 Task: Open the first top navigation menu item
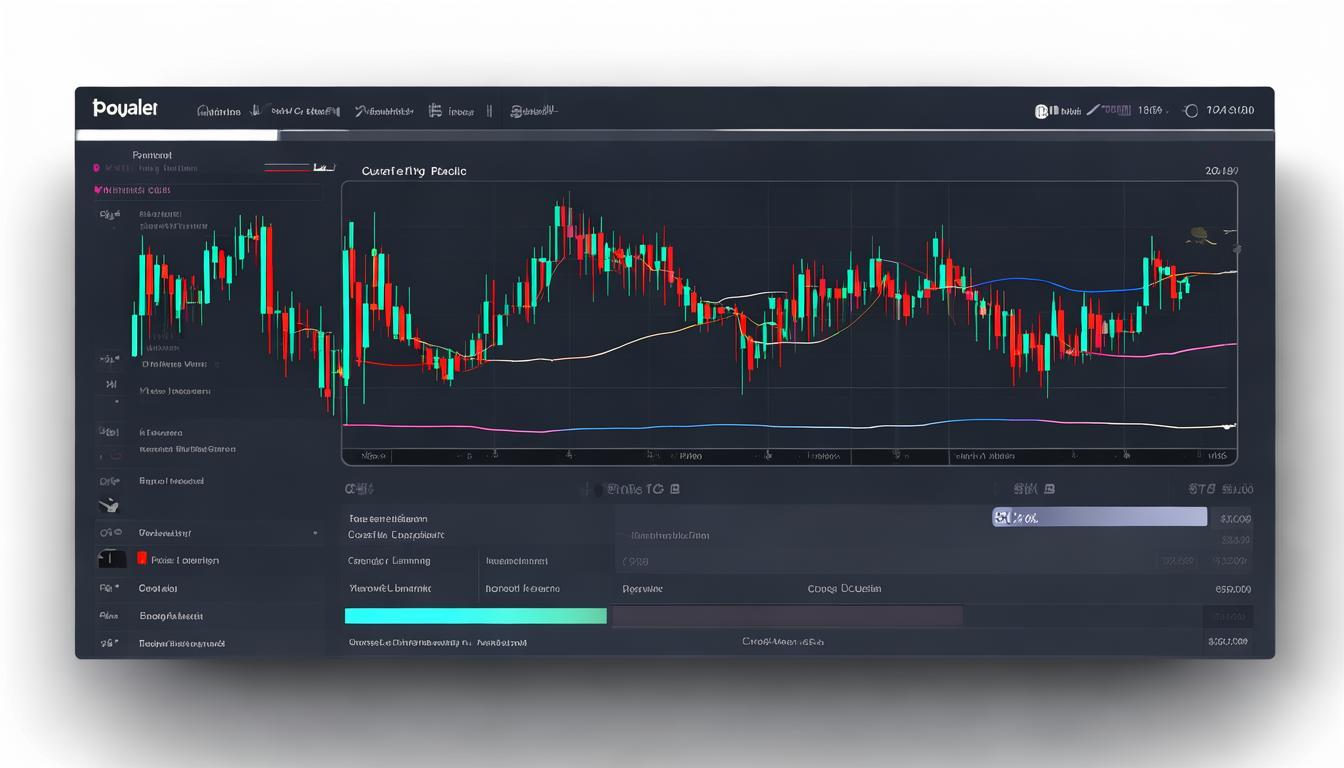219,111
